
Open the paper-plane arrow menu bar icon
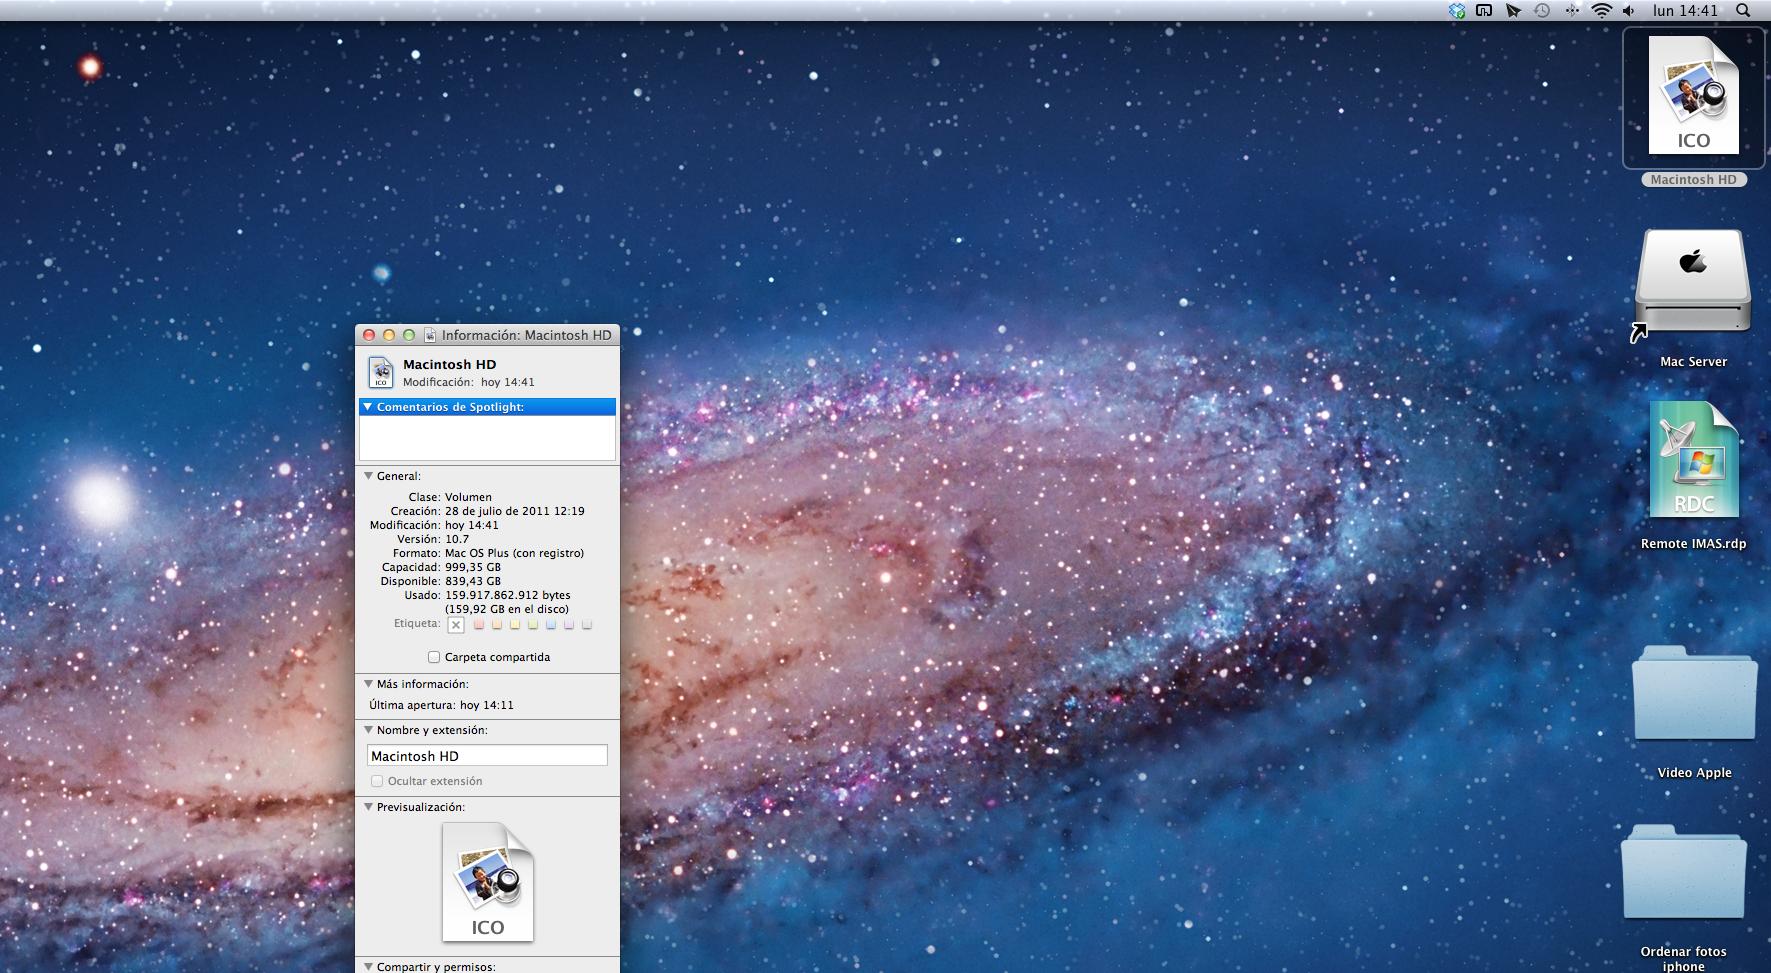tap(1513, 11)
